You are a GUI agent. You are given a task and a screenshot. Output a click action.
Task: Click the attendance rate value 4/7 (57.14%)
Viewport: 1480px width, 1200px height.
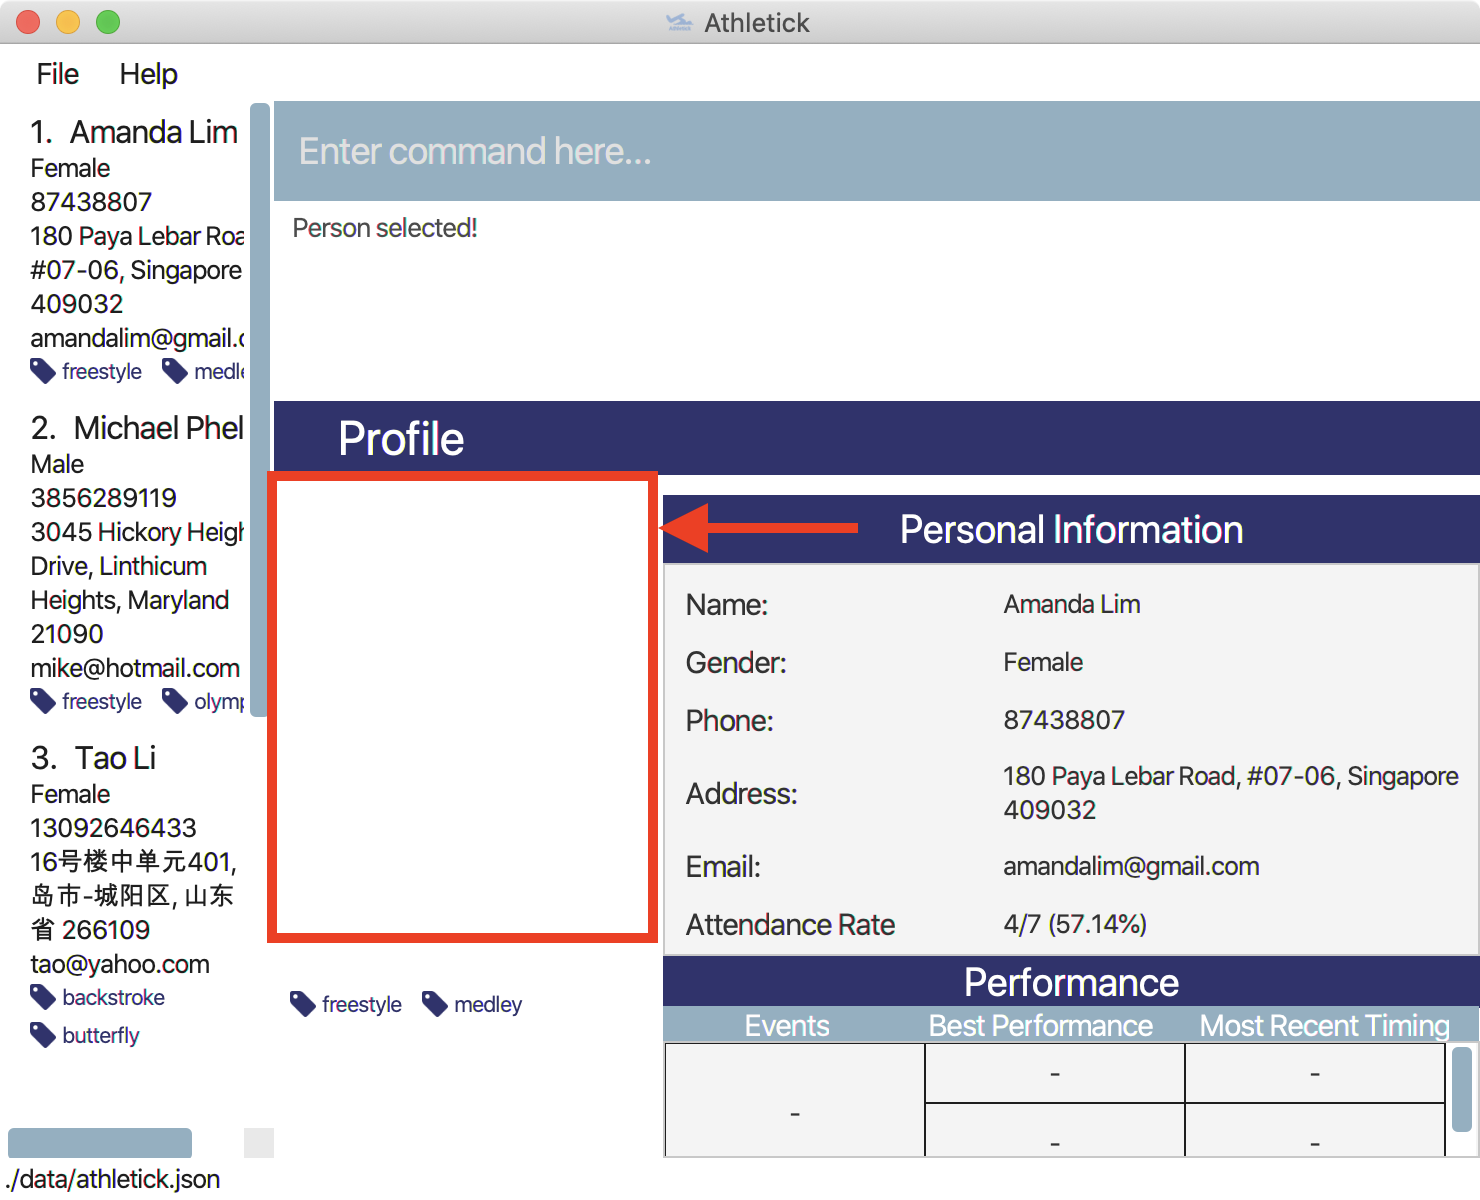point(1075,924)
